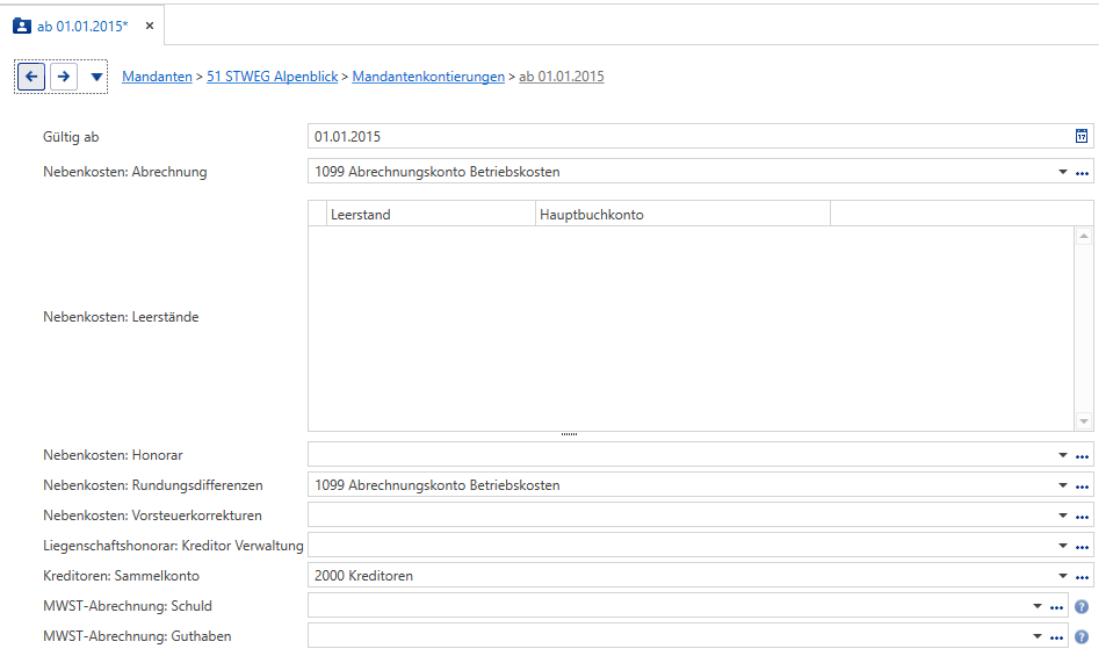This screenshot has height=649, width=1099.
Task: Open the Mandantenkontierungen breadcrumb link
Action: [428, 76]
